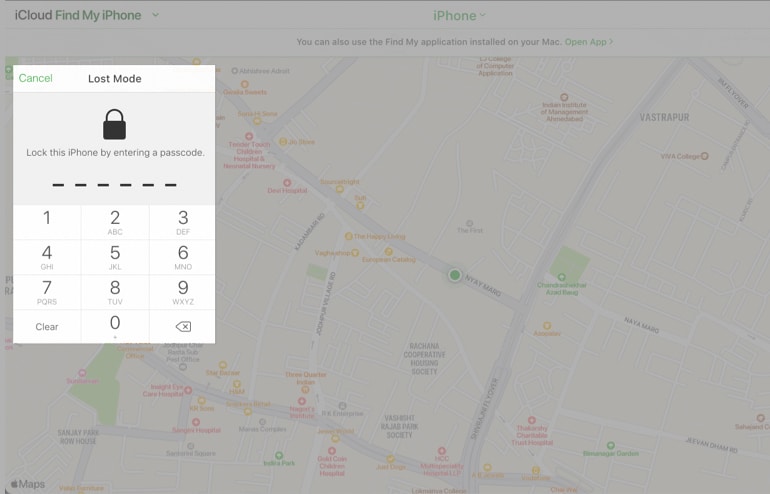
Task: Click the European Catalog map marker
Action: 388,252
